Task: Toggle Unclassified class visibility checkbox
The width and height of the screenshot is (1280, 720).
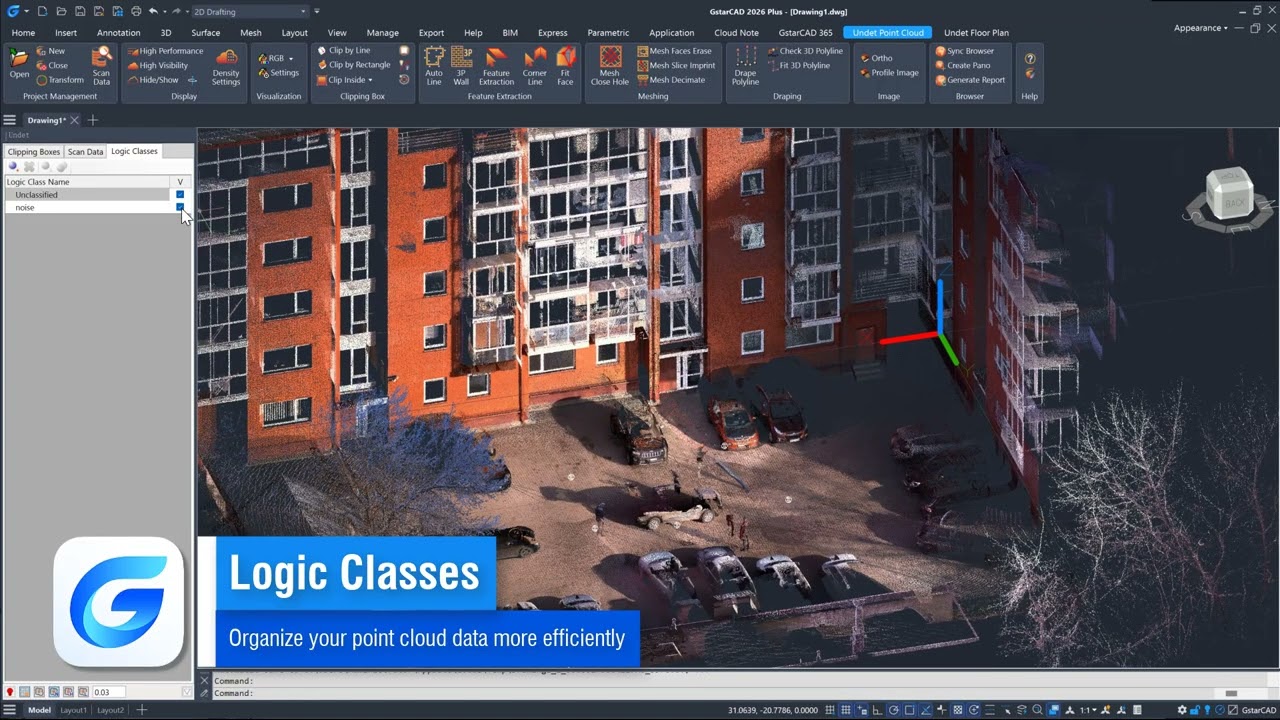Action: point(180,195)
